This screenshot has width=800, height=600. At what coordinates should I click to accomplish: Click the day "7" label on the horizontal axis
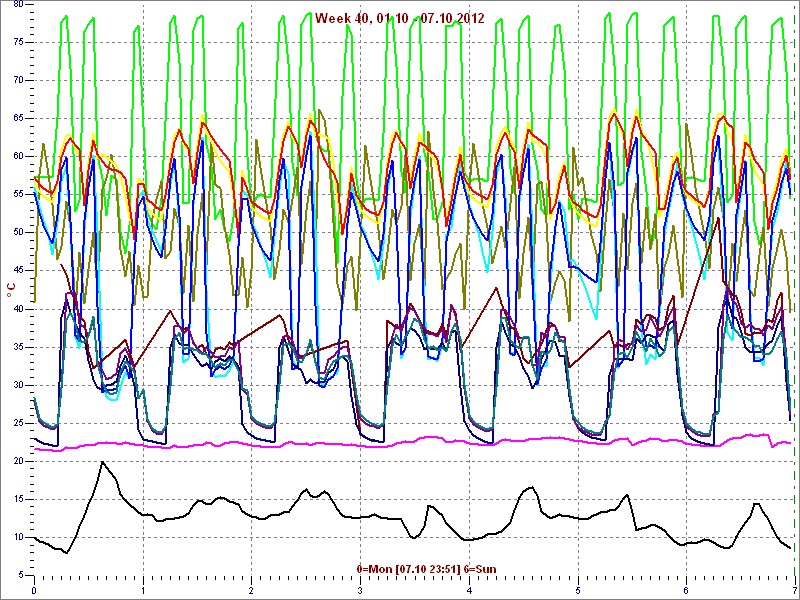795,591
